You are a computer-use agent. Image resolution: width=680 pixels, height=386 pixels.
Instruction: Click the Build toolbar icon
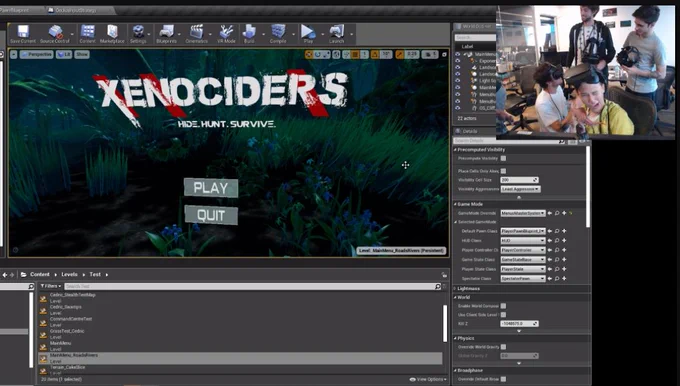[249, 34]
